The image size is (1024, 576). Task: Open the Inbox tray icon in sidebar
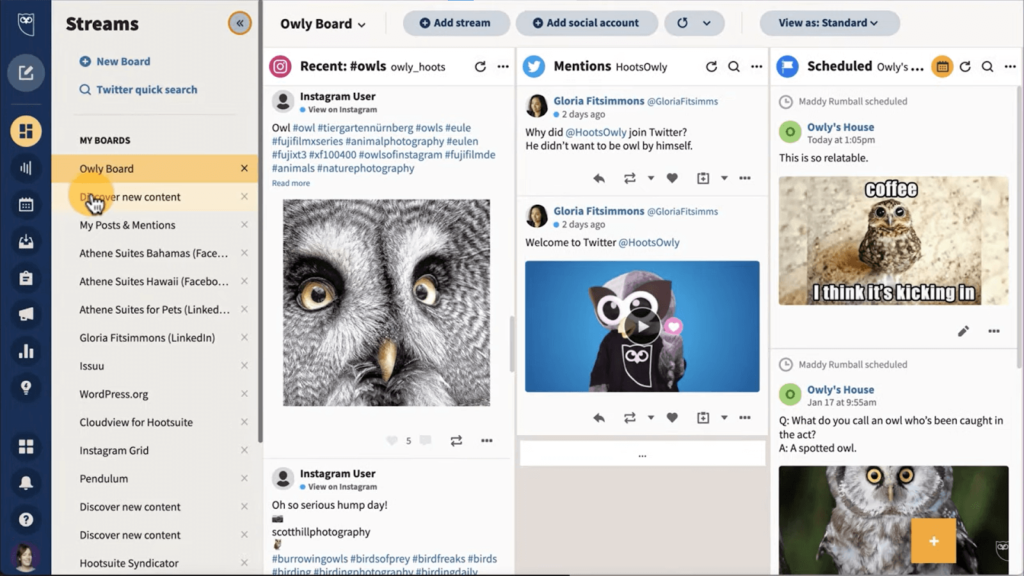pyautogui.click(x=25, y=242)
